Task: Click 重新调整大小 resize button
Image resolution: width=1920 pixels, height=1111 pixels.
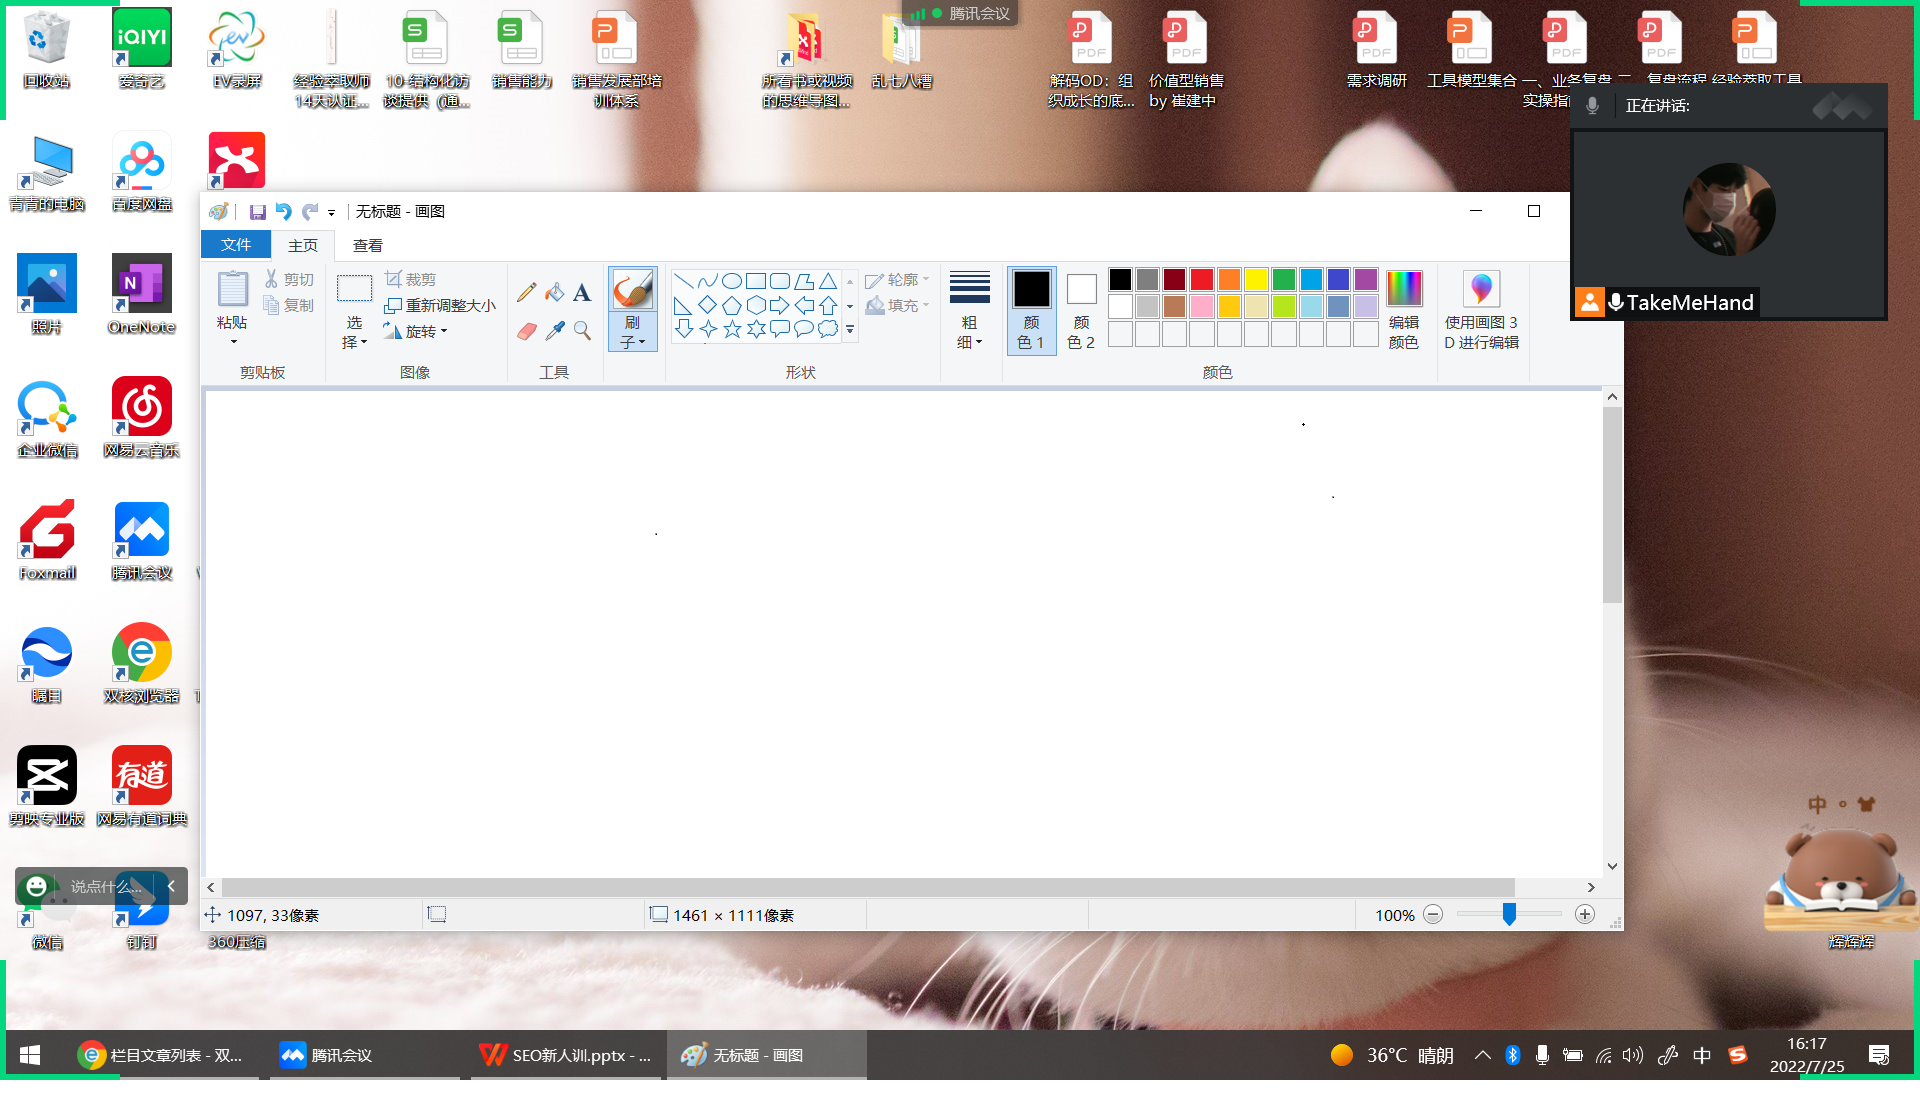Action: pos(440,305)
